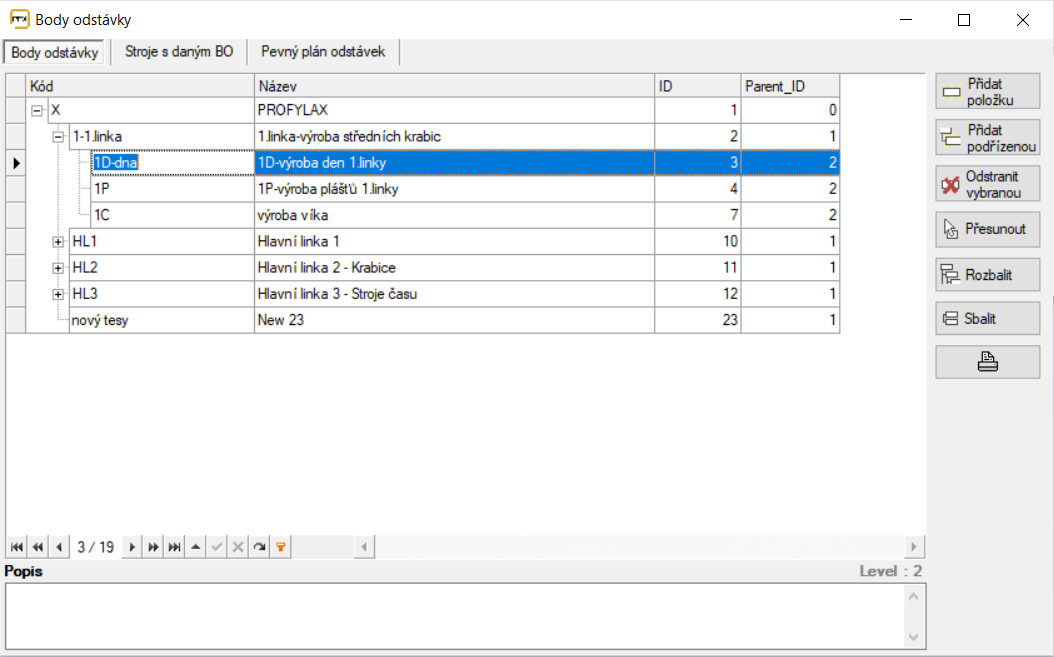Image resolution: width=1054 pixels, height=657 pixels.
Task: Click the Rozbalit button
Action: 987,274
